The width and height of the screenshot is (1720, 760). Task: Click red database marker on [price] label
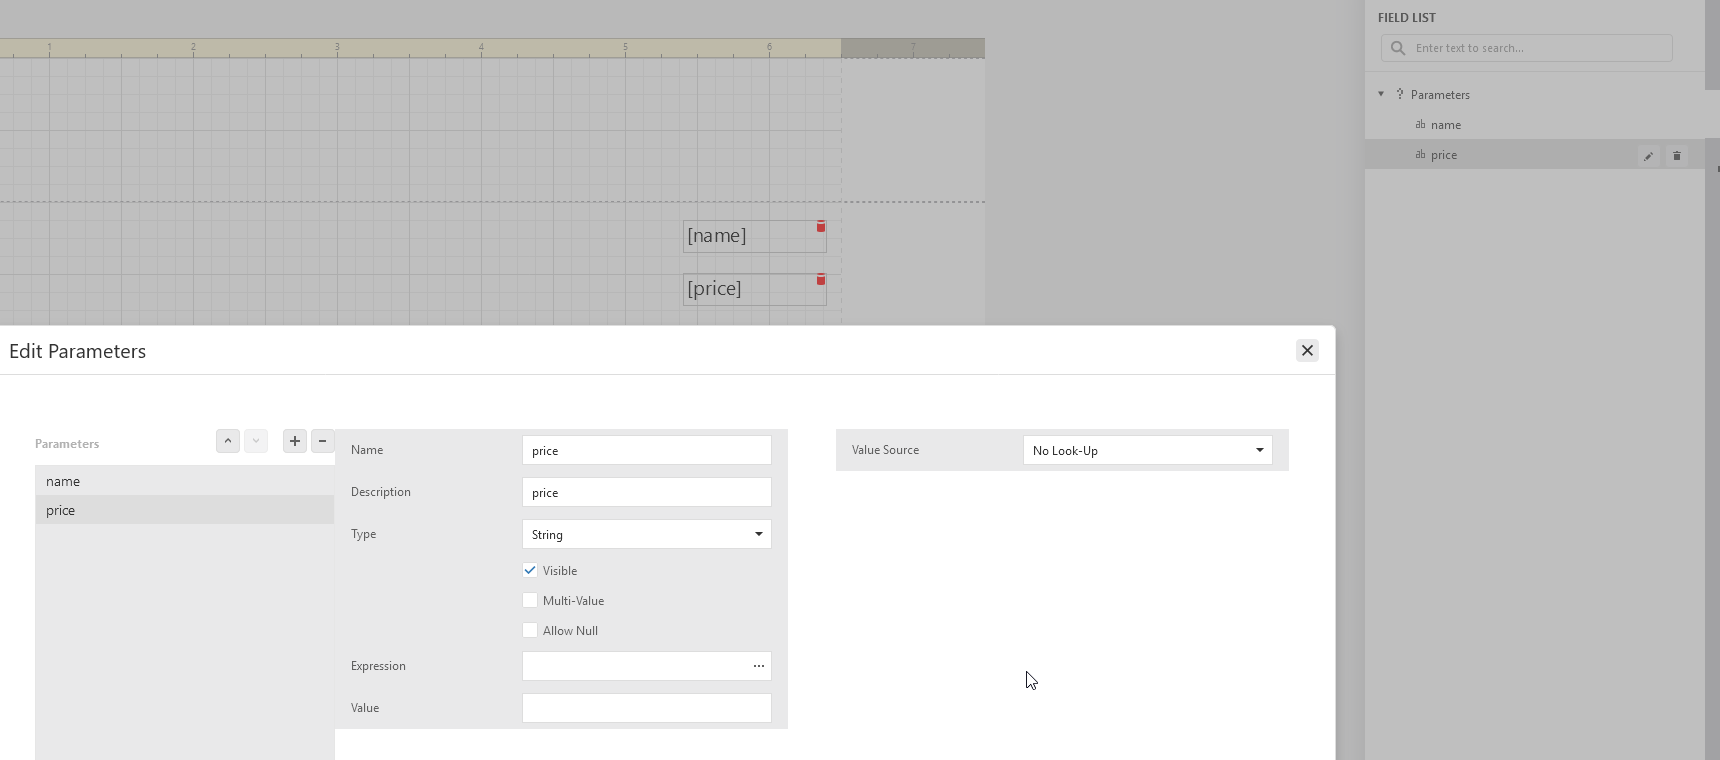tap(821, 280)
